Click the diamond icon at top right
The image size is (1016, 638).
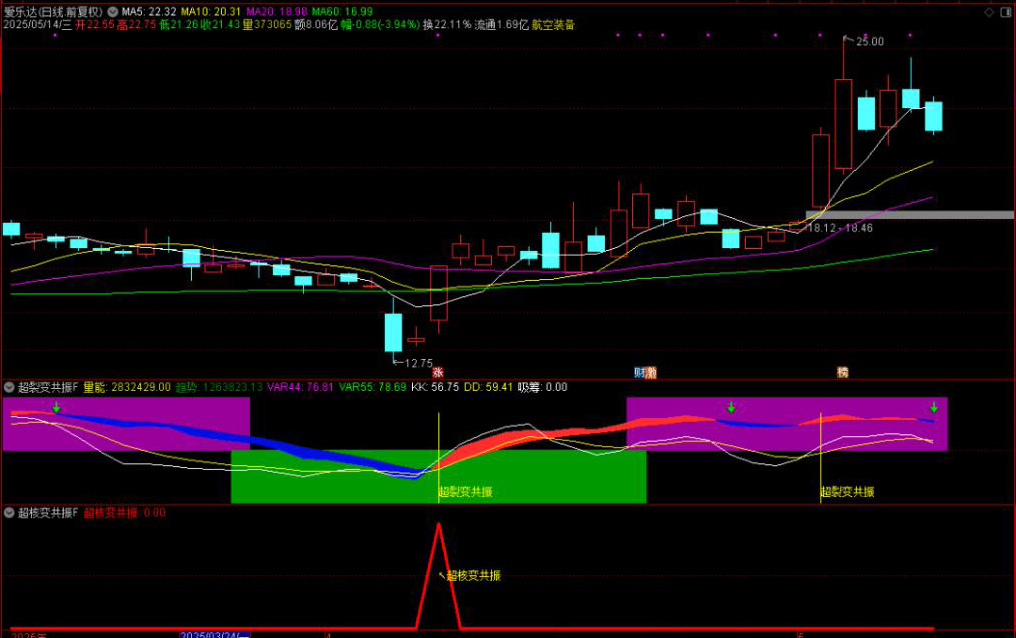tap(985, 11)
